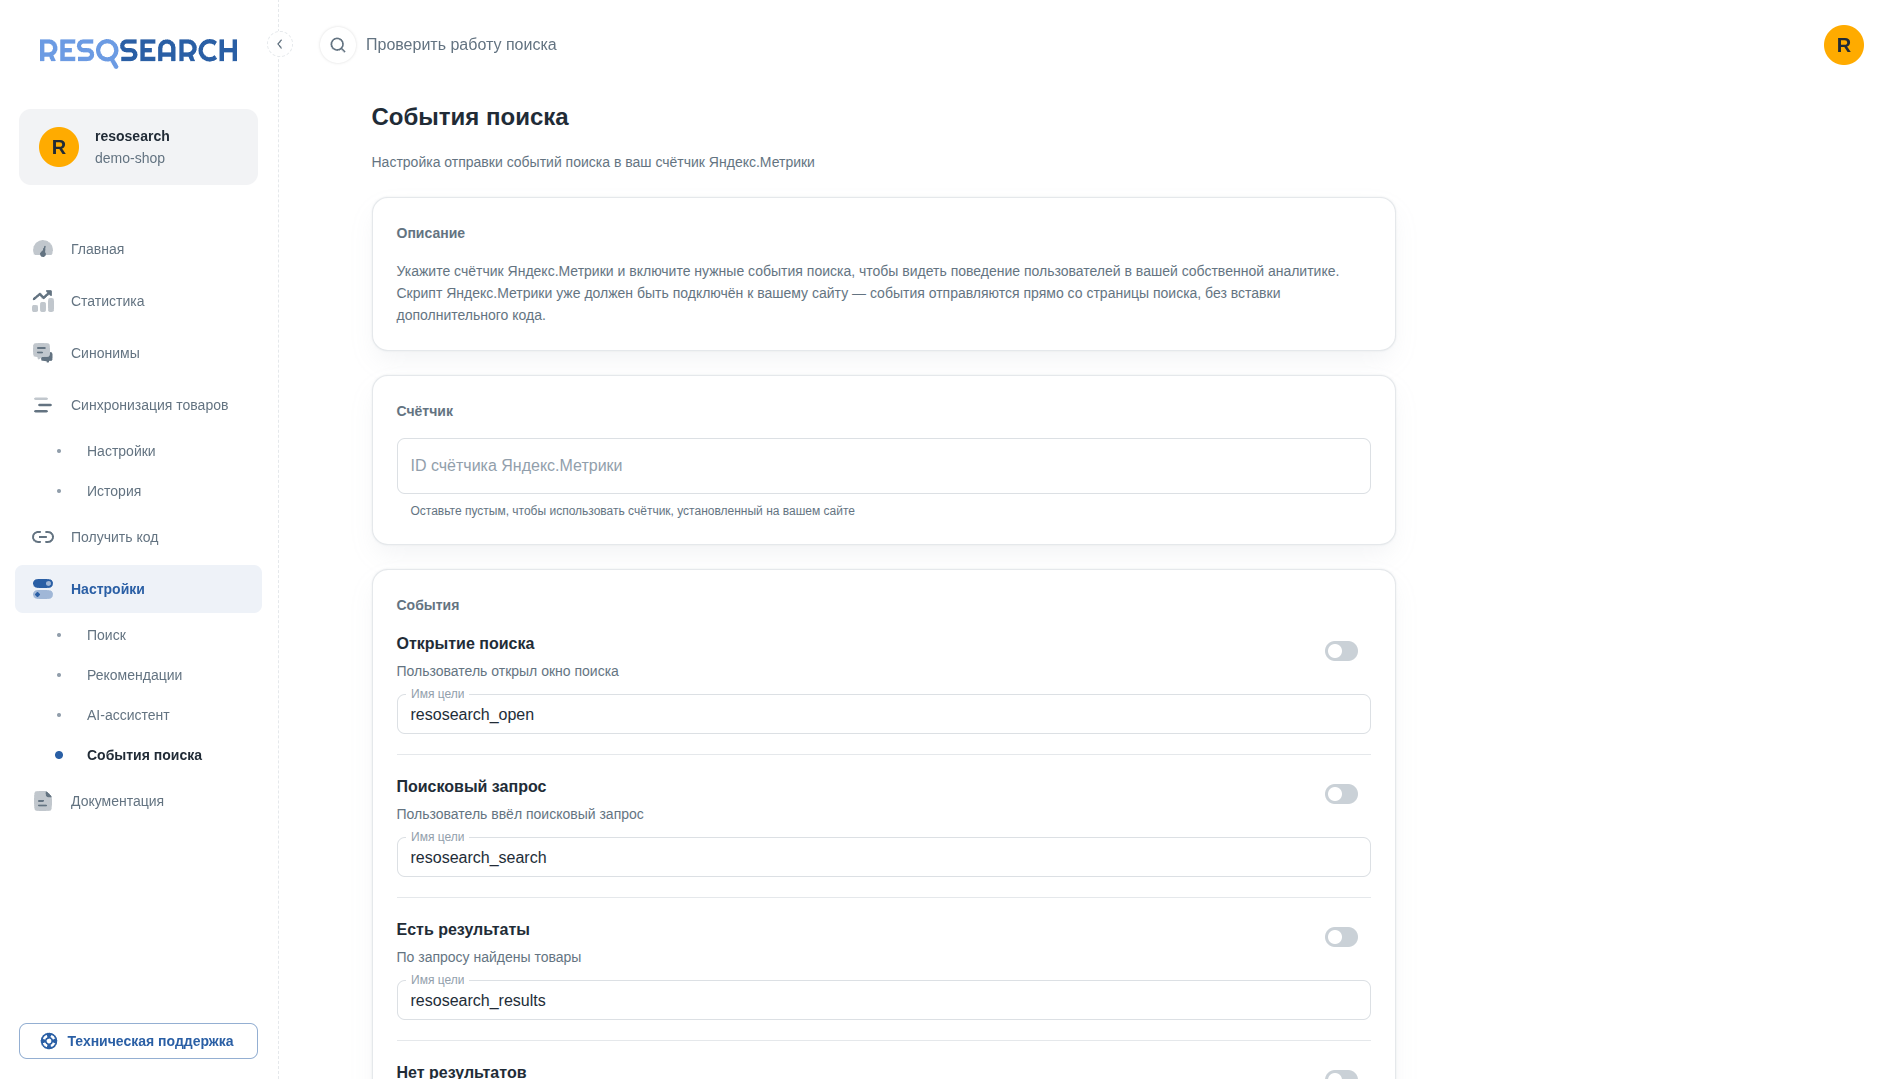Click the support lifebuoy icon
The image size is (1903, 1079).
[49, 1041]
